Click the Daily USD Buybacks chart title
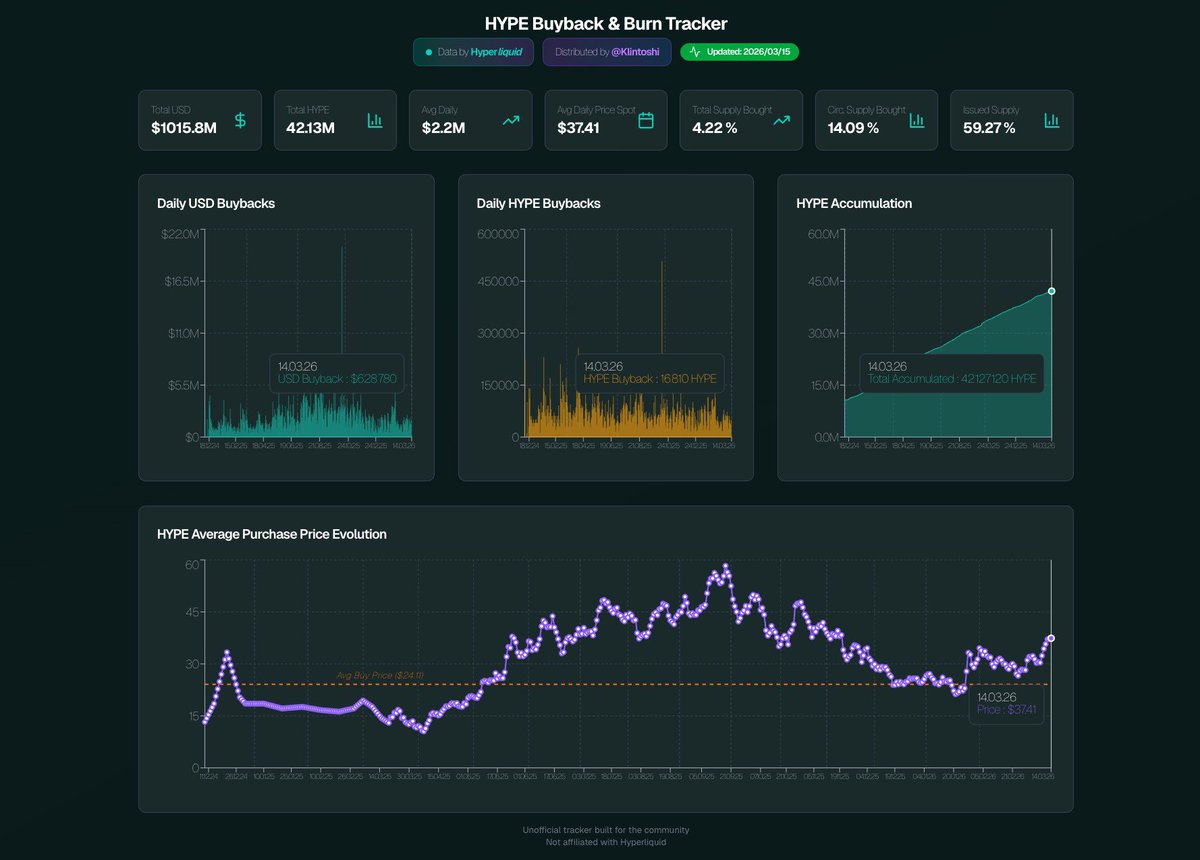The width and height of the screenshot is (1200, 860). pos(216,203)
